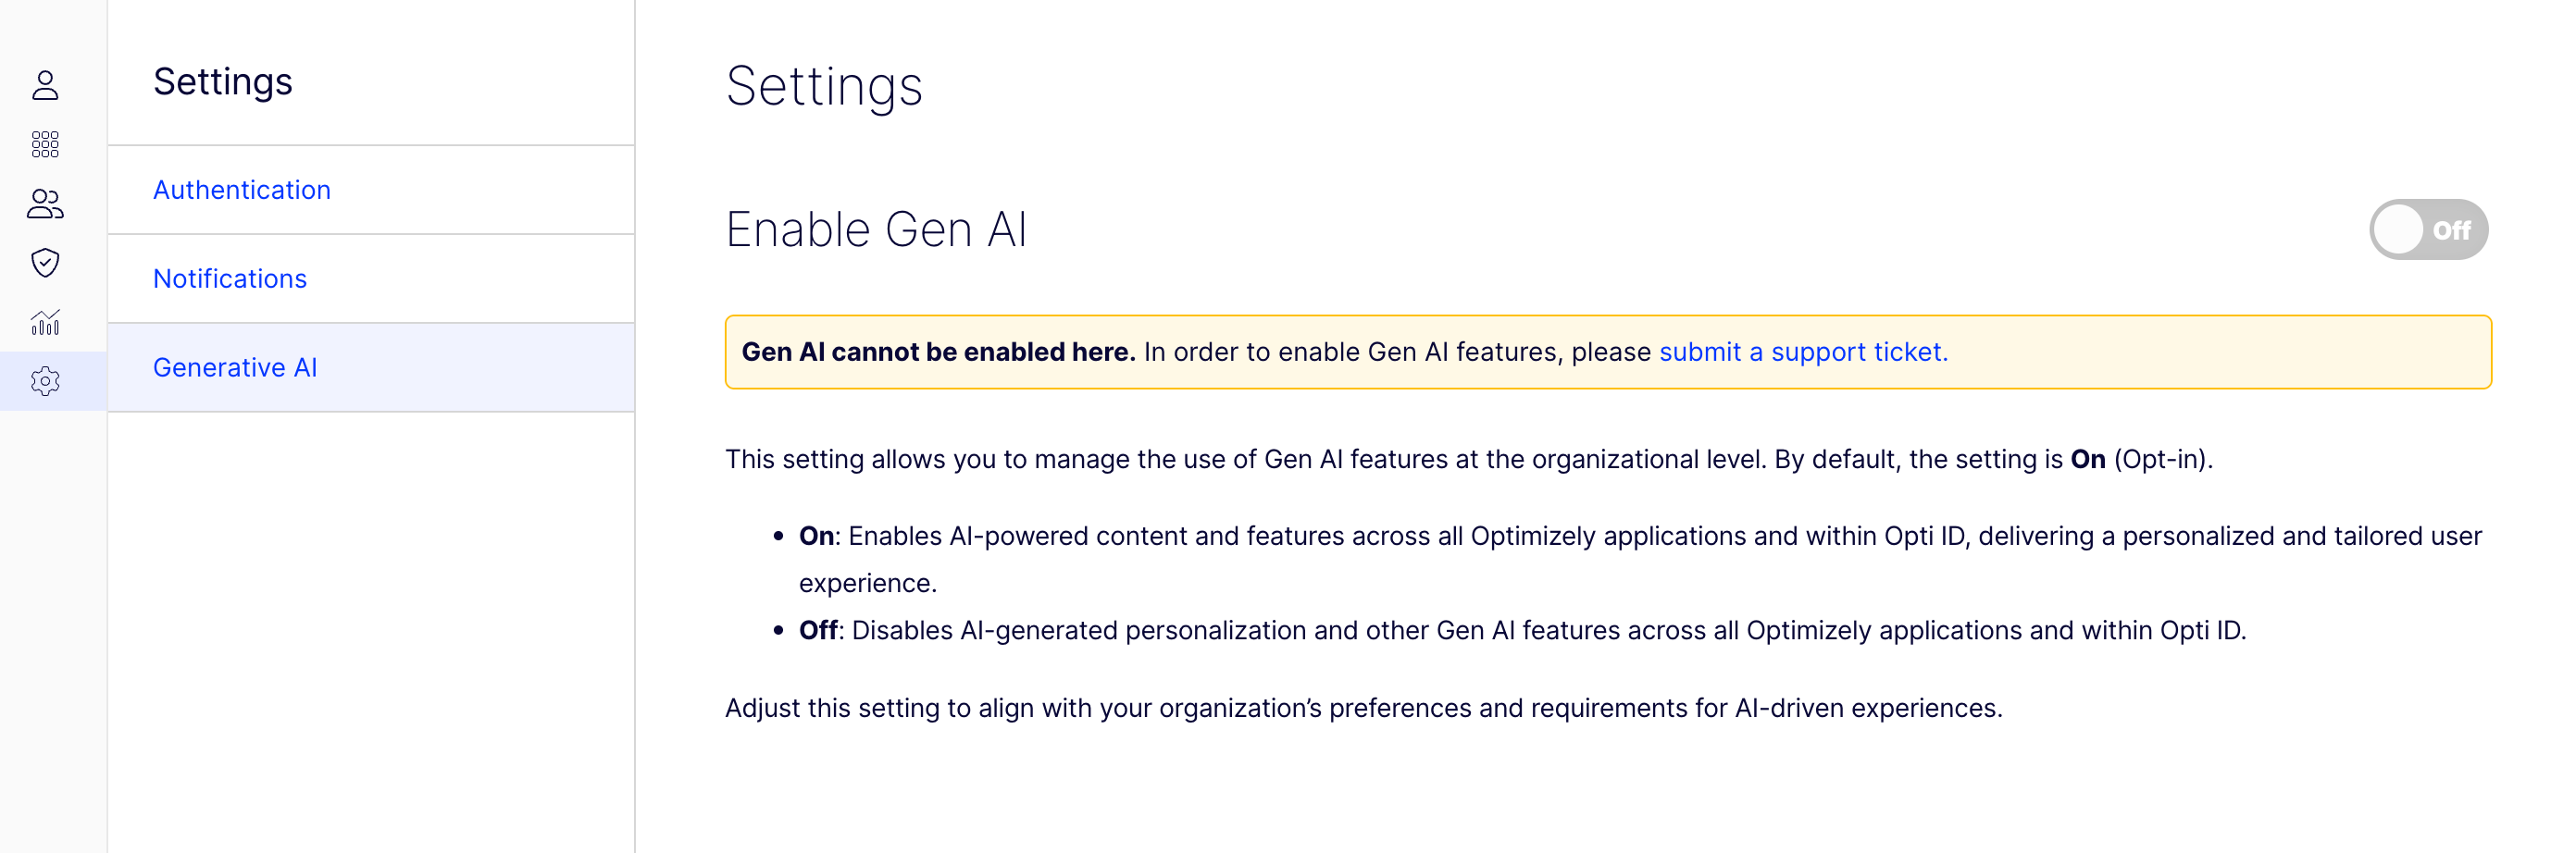Click the toggle's Off label

click(2451, 231)
